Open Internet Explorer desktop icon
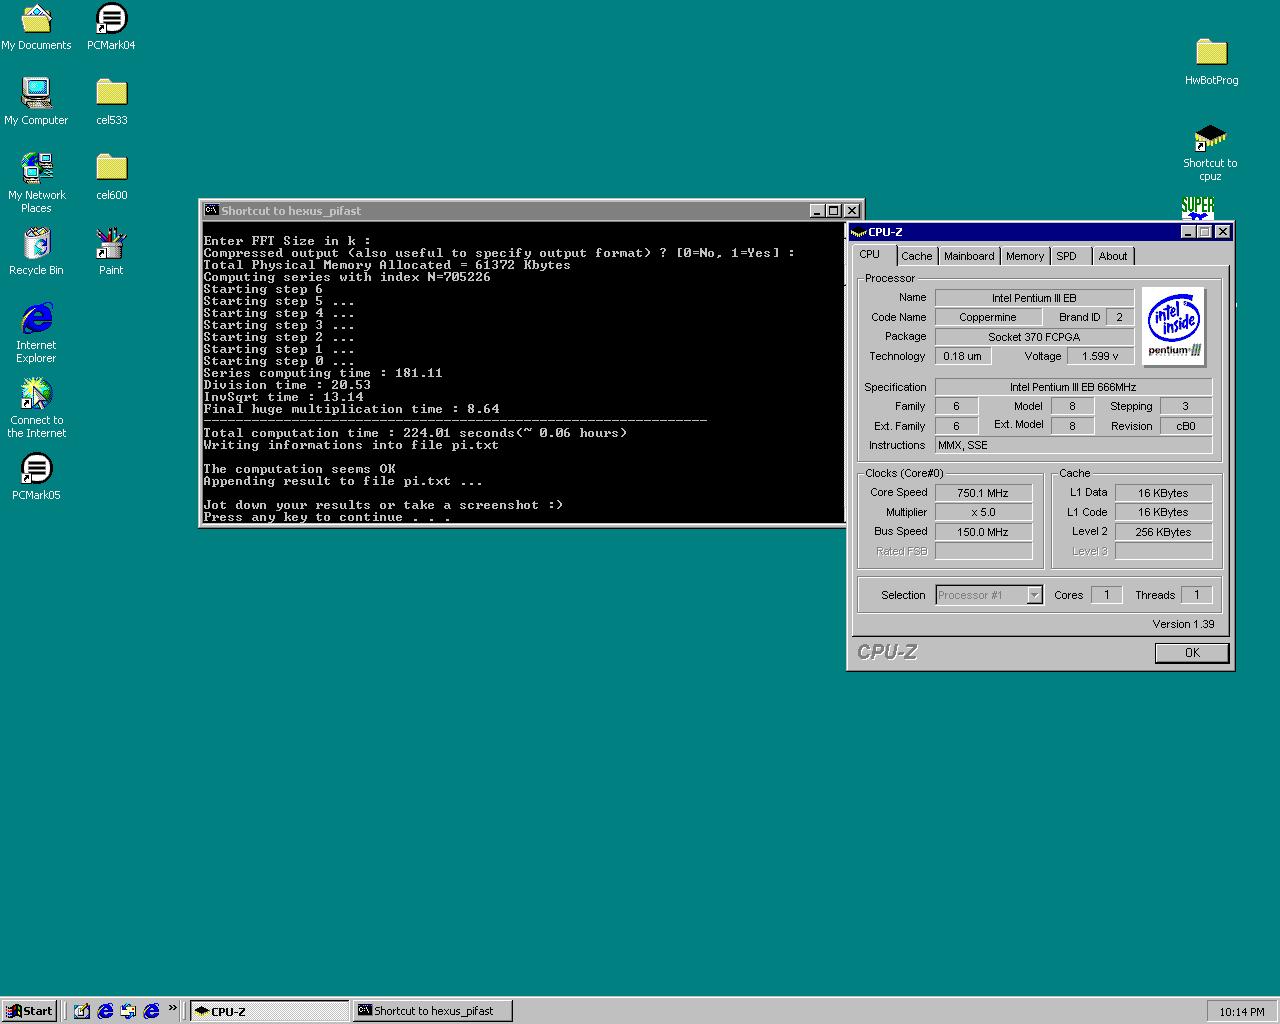The width and height of the screenshot is (1280, 1024). coord(36,333)
